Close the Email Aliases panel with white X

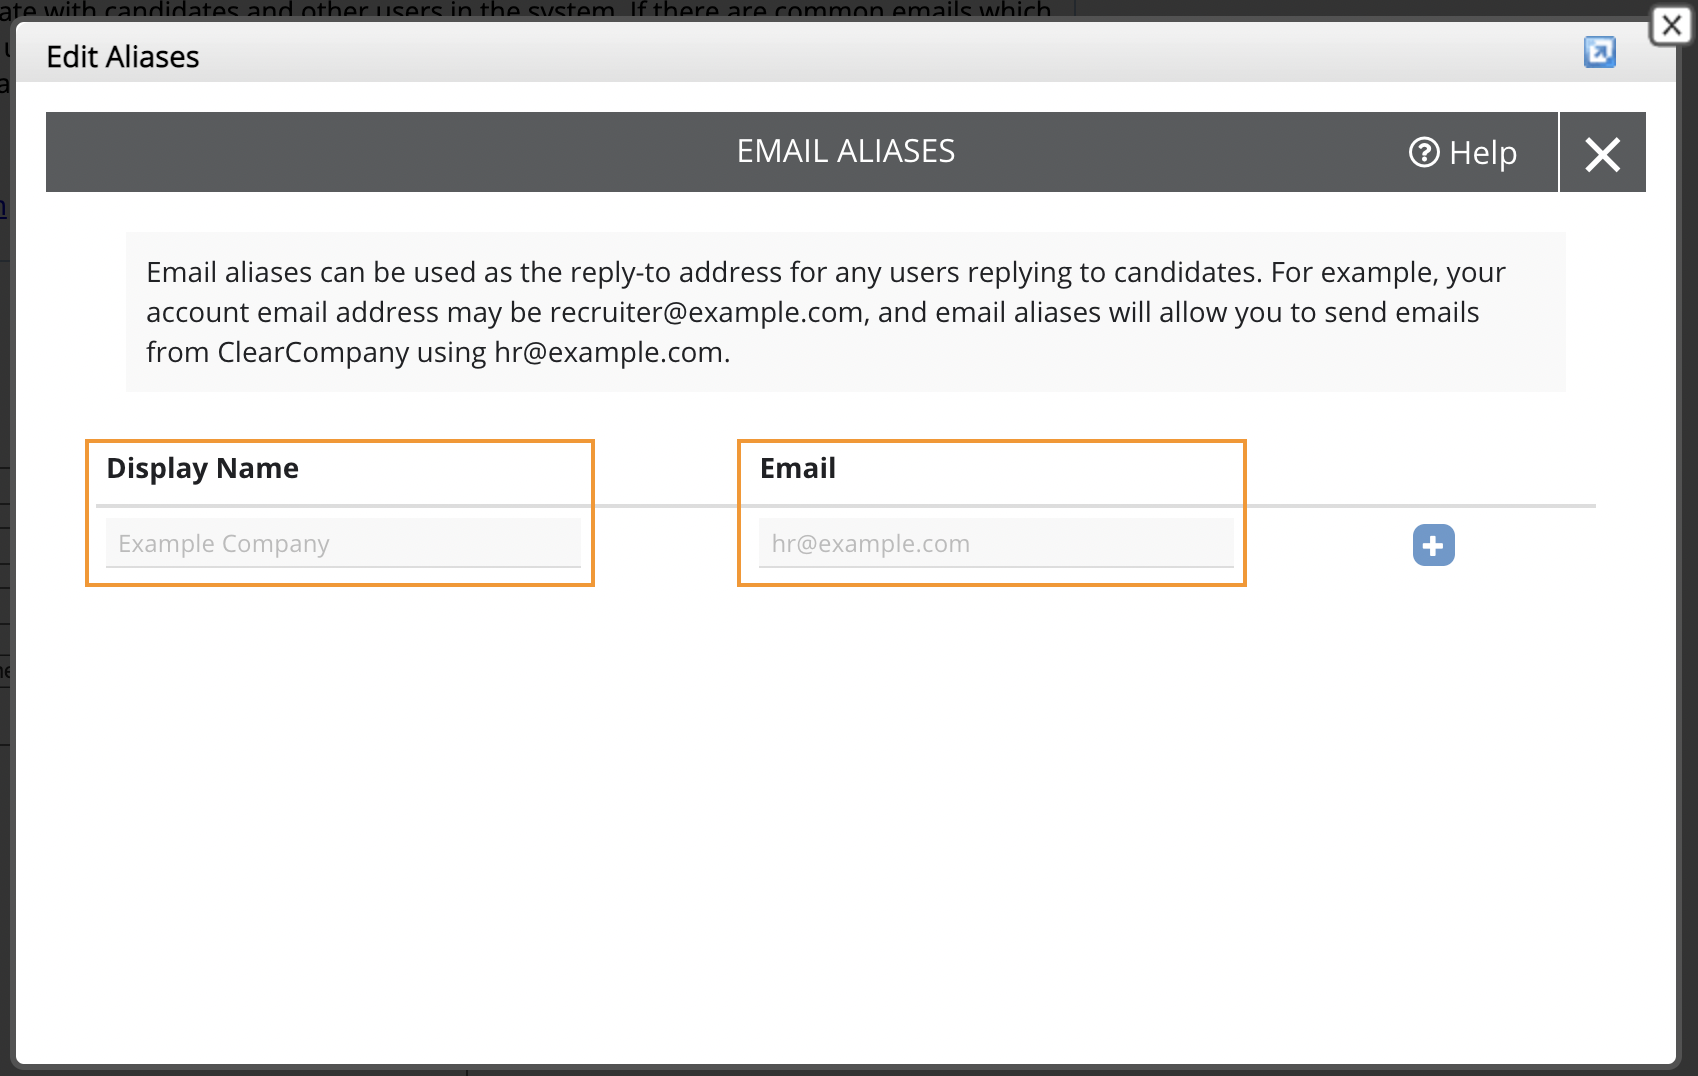point(1603,153)
